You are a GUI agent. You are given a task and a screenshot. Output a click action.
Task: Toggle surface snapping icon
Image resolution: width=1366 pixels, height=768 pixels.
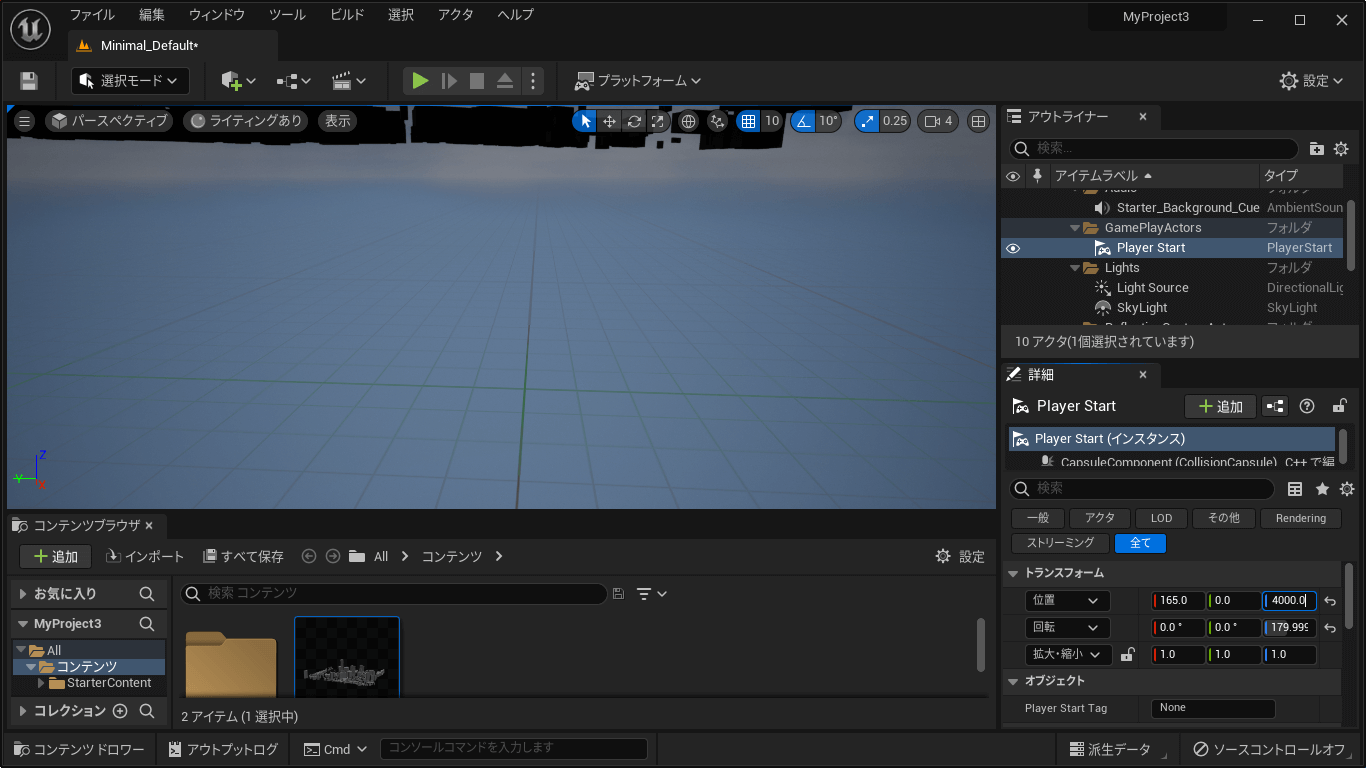pos(718,121)
